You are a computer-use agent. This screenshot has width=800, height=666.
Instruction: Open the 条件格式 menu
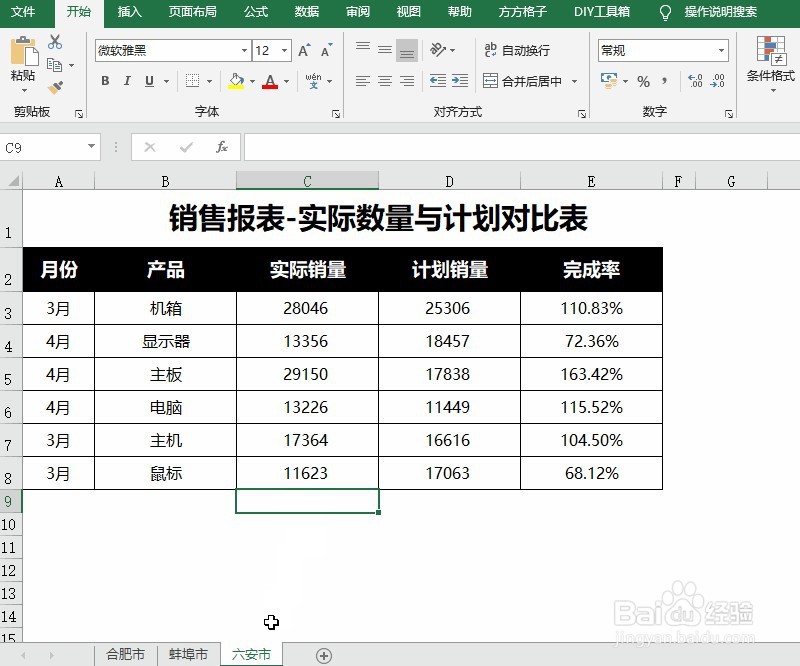[x=769, y=75]
